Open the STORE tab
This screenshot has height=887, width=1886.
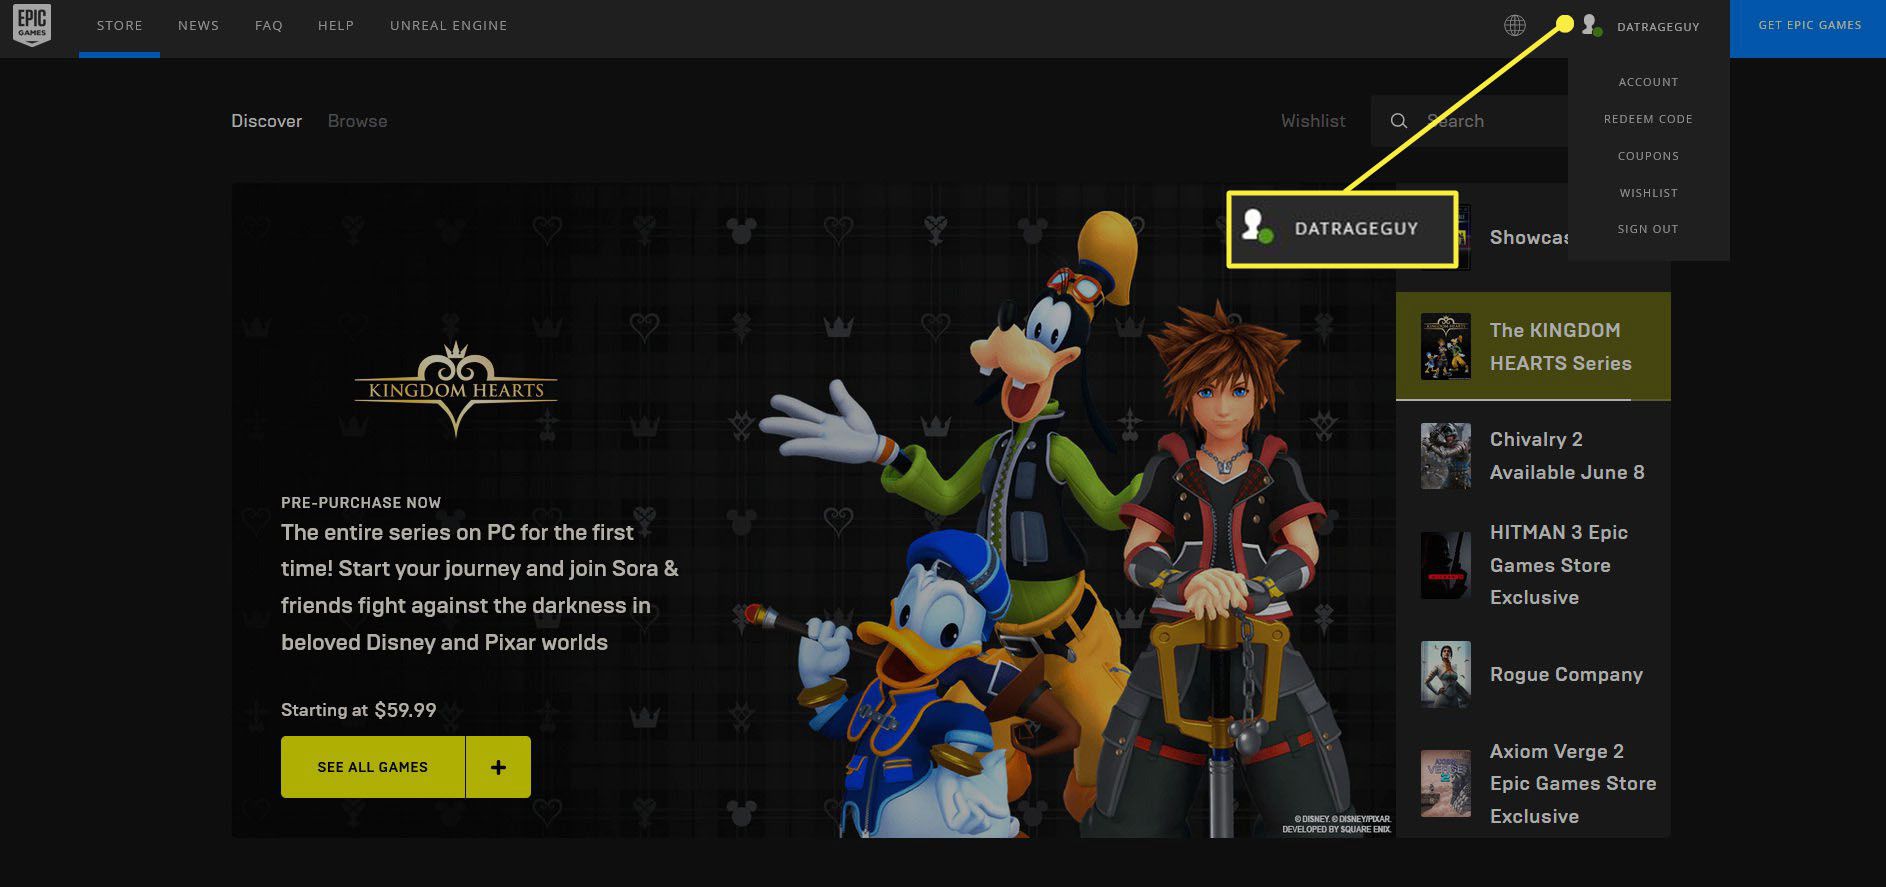click(x=119, y=25)
